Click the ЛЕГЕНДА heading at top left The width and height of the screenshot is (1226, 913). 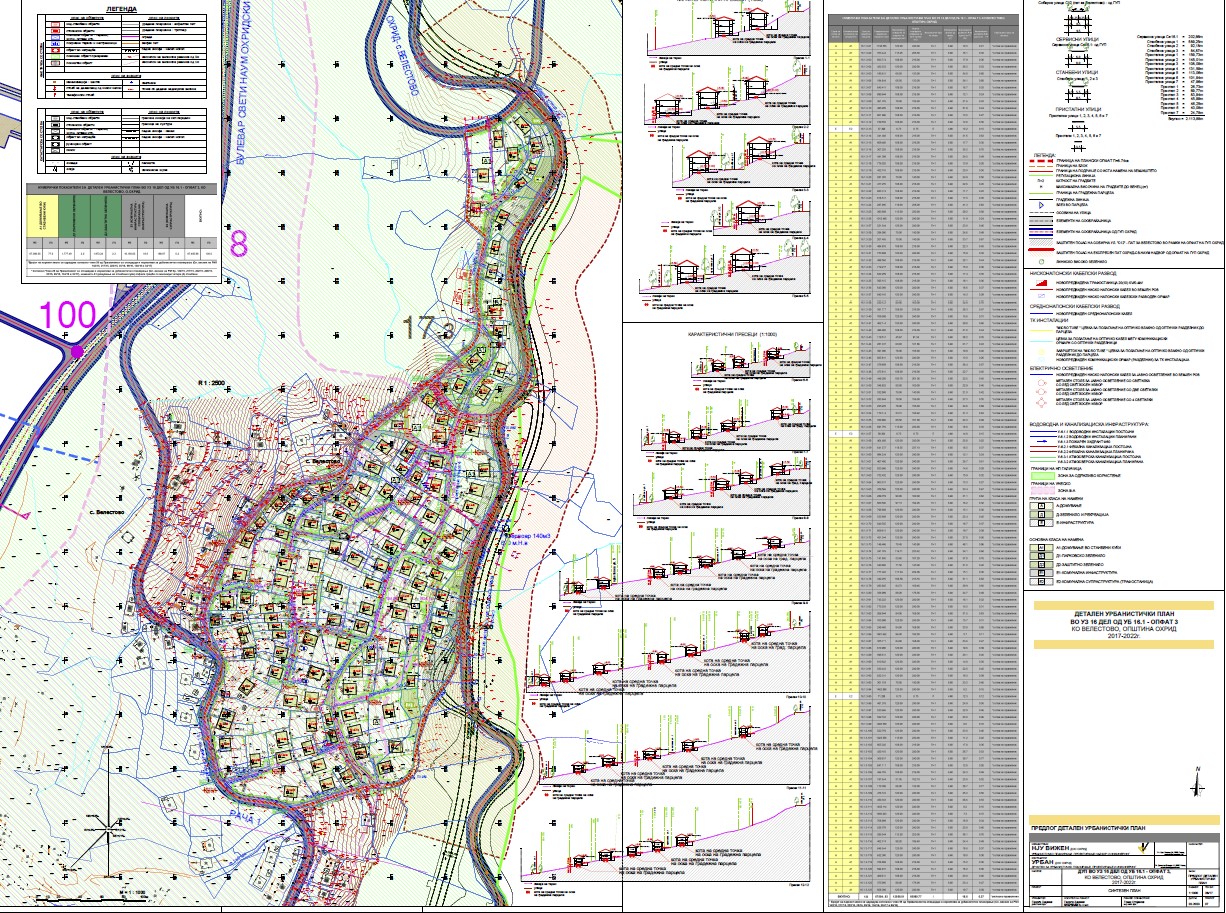click(119, 7)
